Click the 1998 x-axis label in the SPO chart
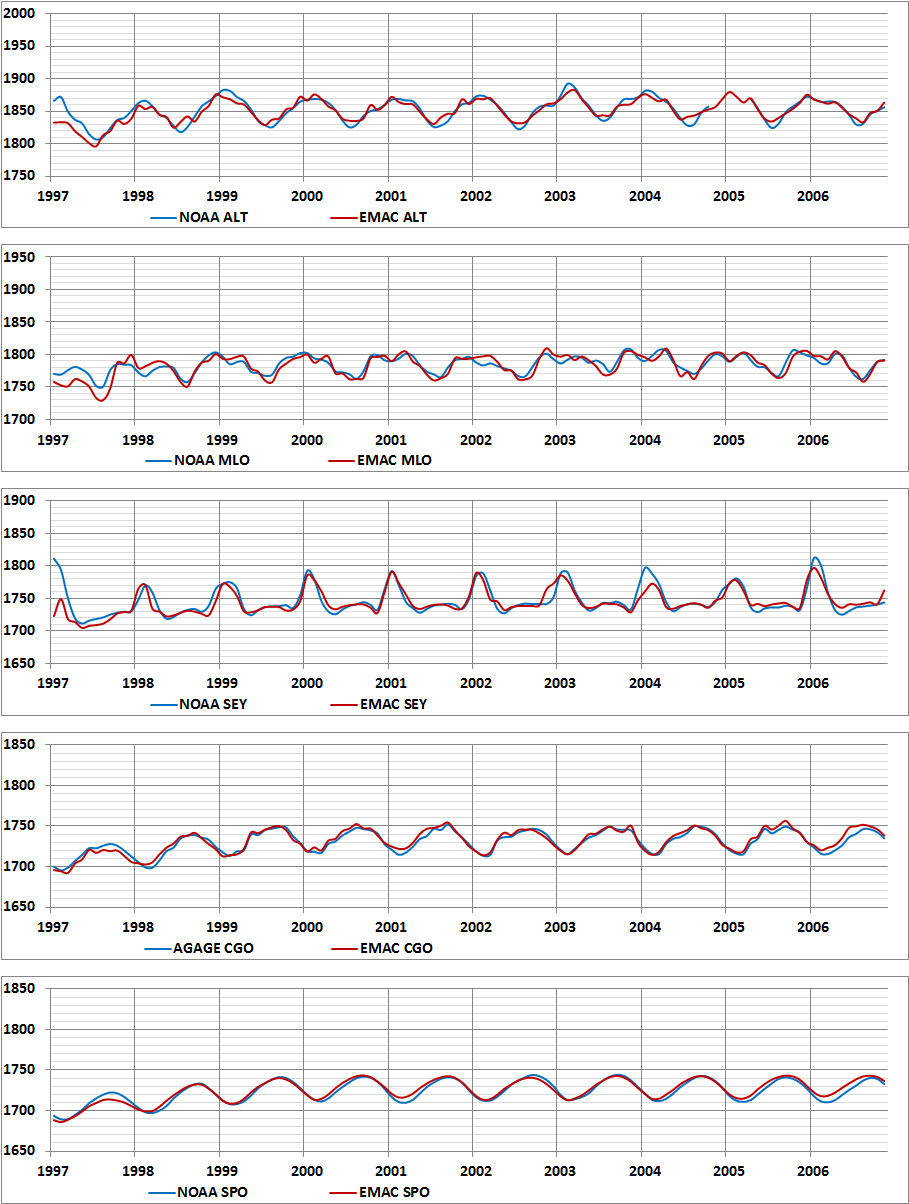The width and height of the screenshot is (909, 1204). 137,1171
